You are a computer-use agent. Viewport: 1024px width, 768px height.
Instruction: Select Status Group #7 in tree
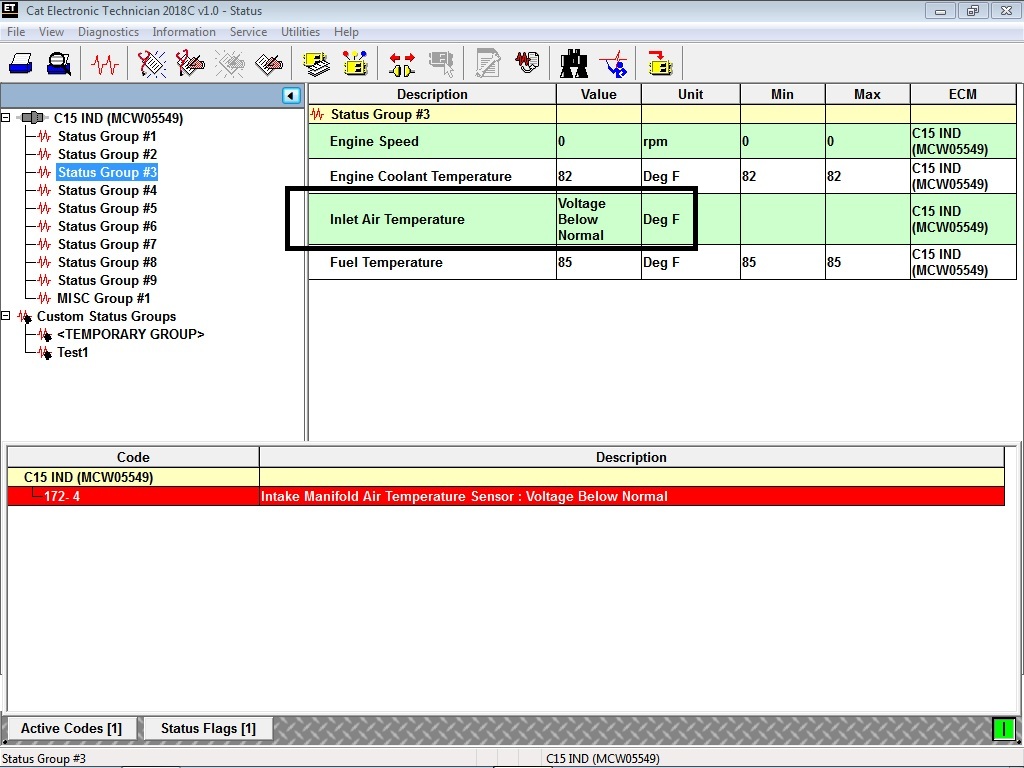(107, 244)
